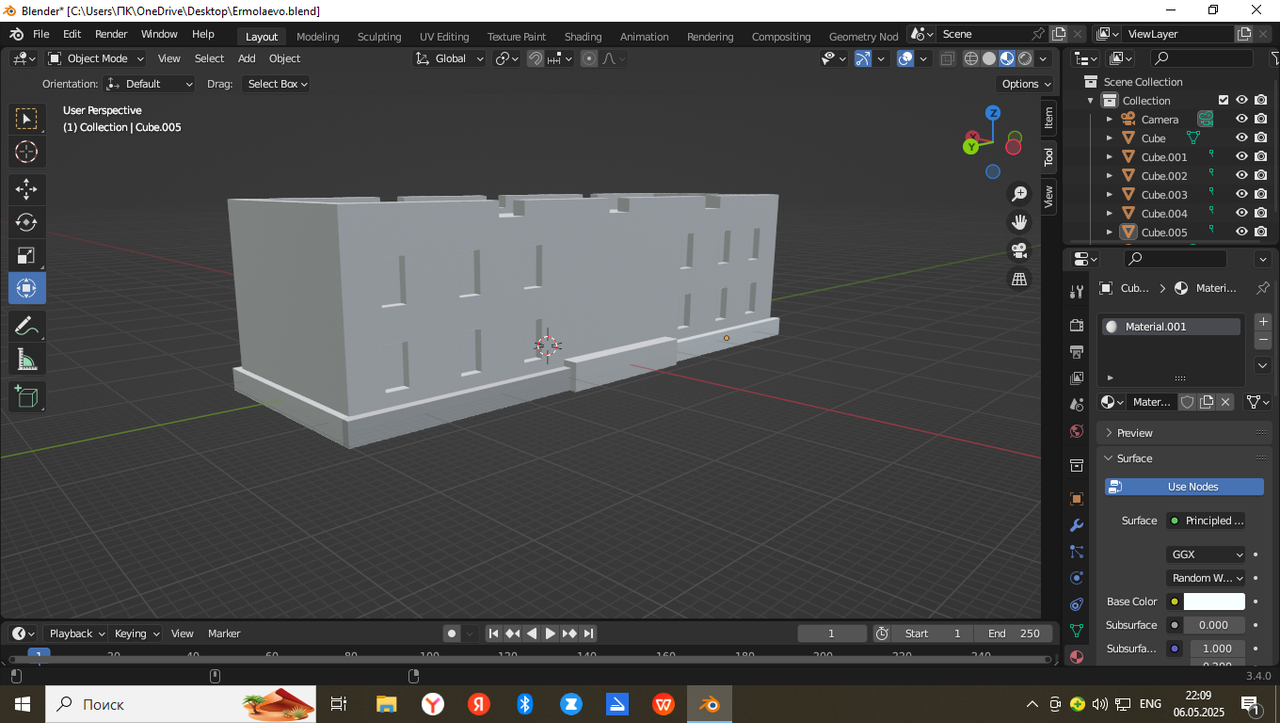This screenshot has height=723, width=1280.
Task: Hide Camera in viewport via eye icon
Action: click(1241, 119)
